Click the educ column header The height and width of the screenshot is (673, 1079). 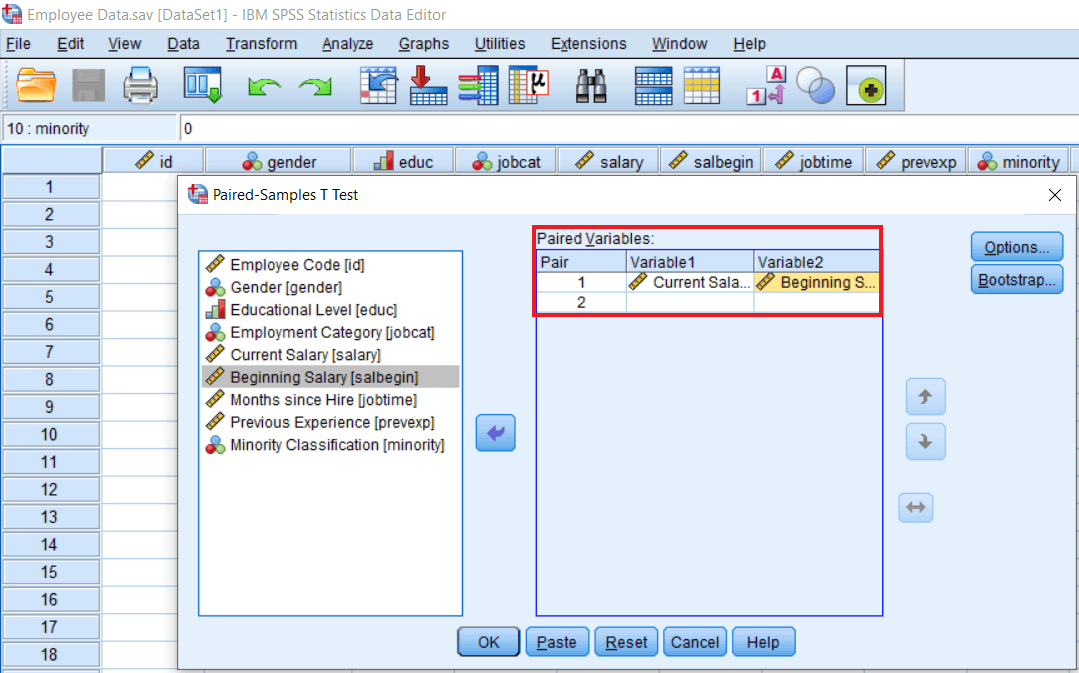point(403,162)
